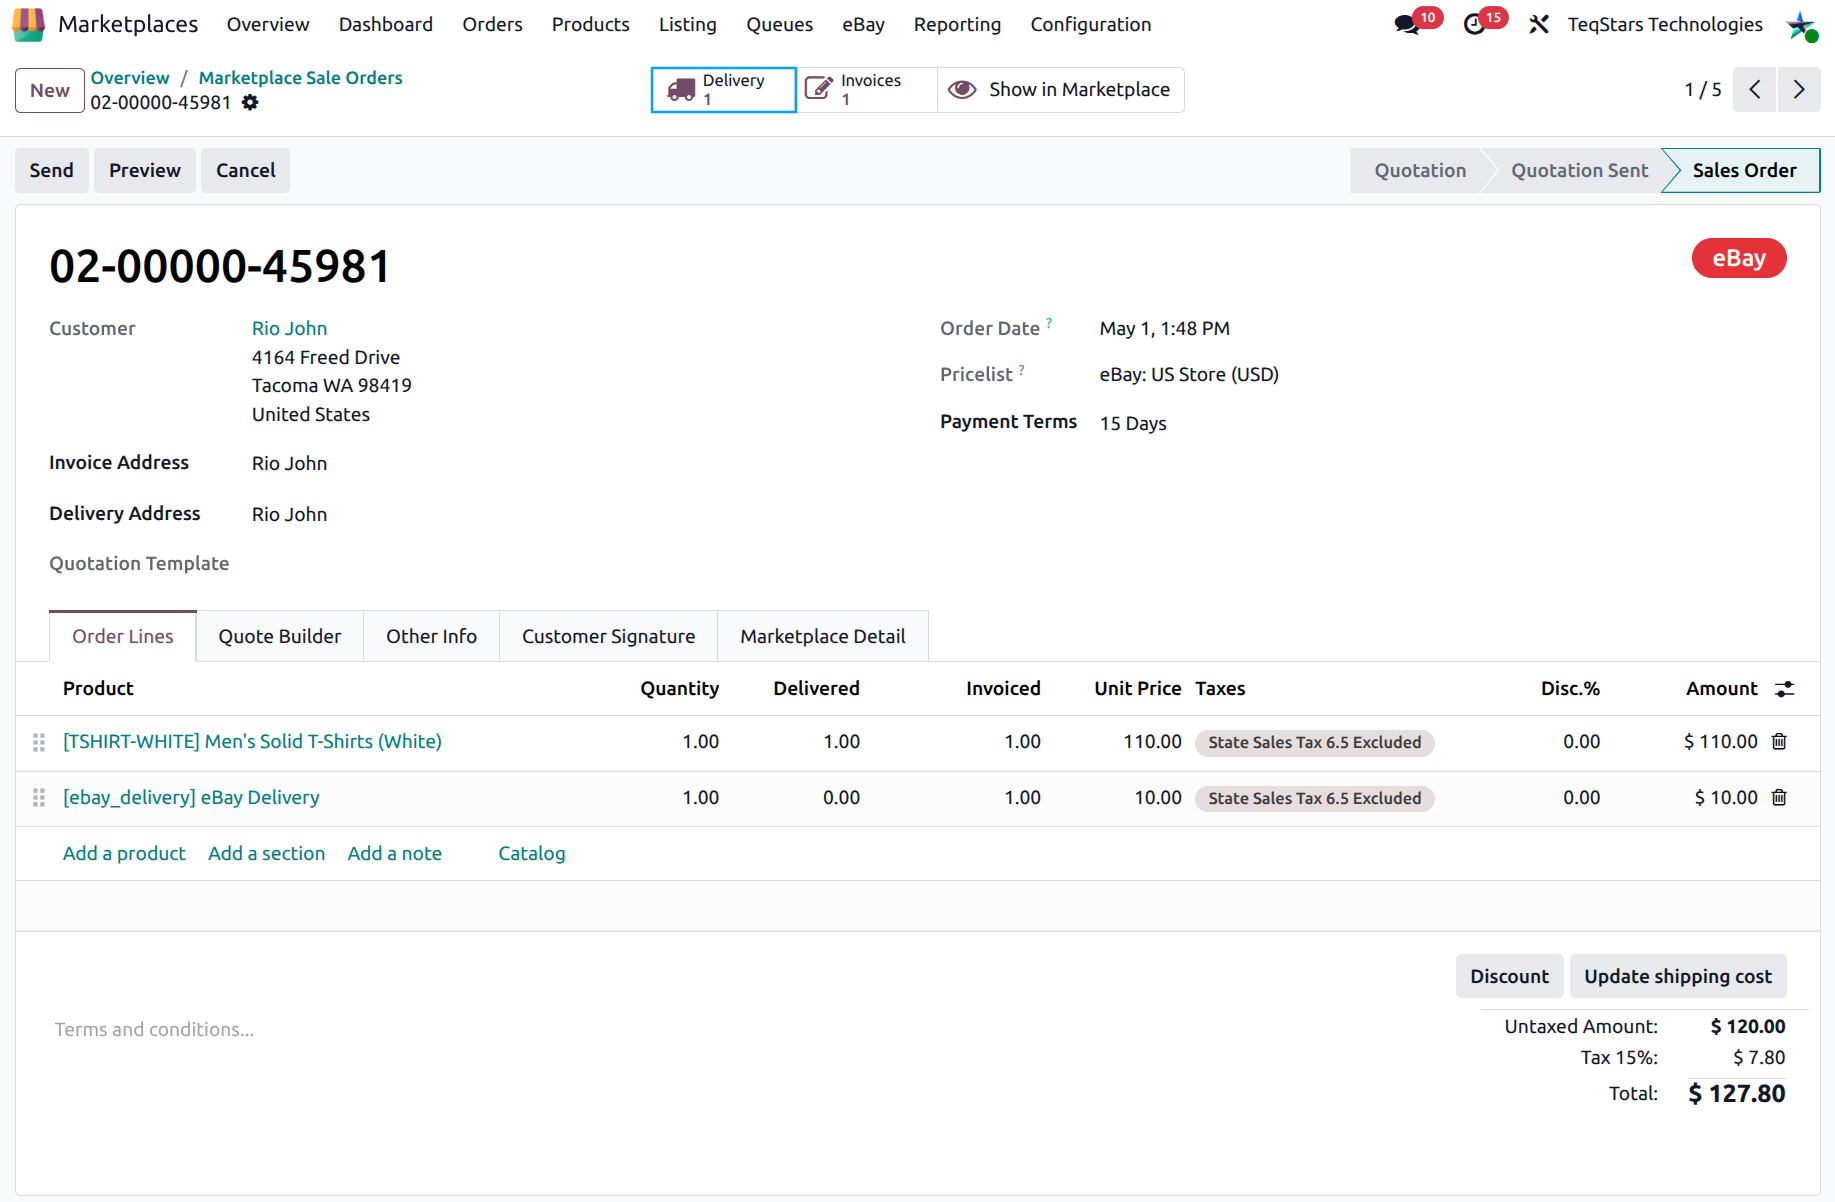Click the Order Date help question mark

point(1049,322)
